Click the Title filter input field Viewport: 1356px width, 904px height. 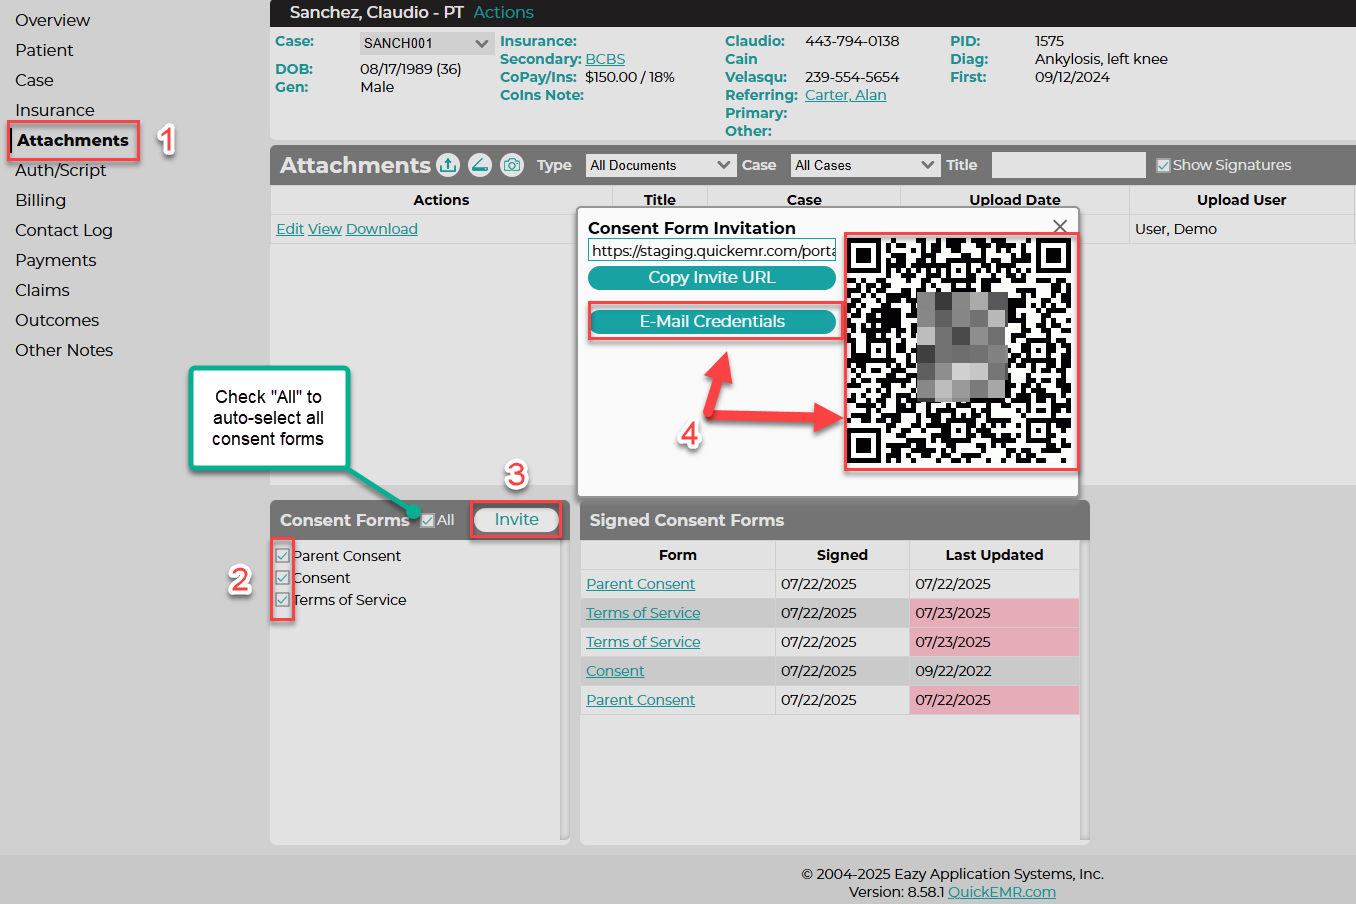point(1068,165)
